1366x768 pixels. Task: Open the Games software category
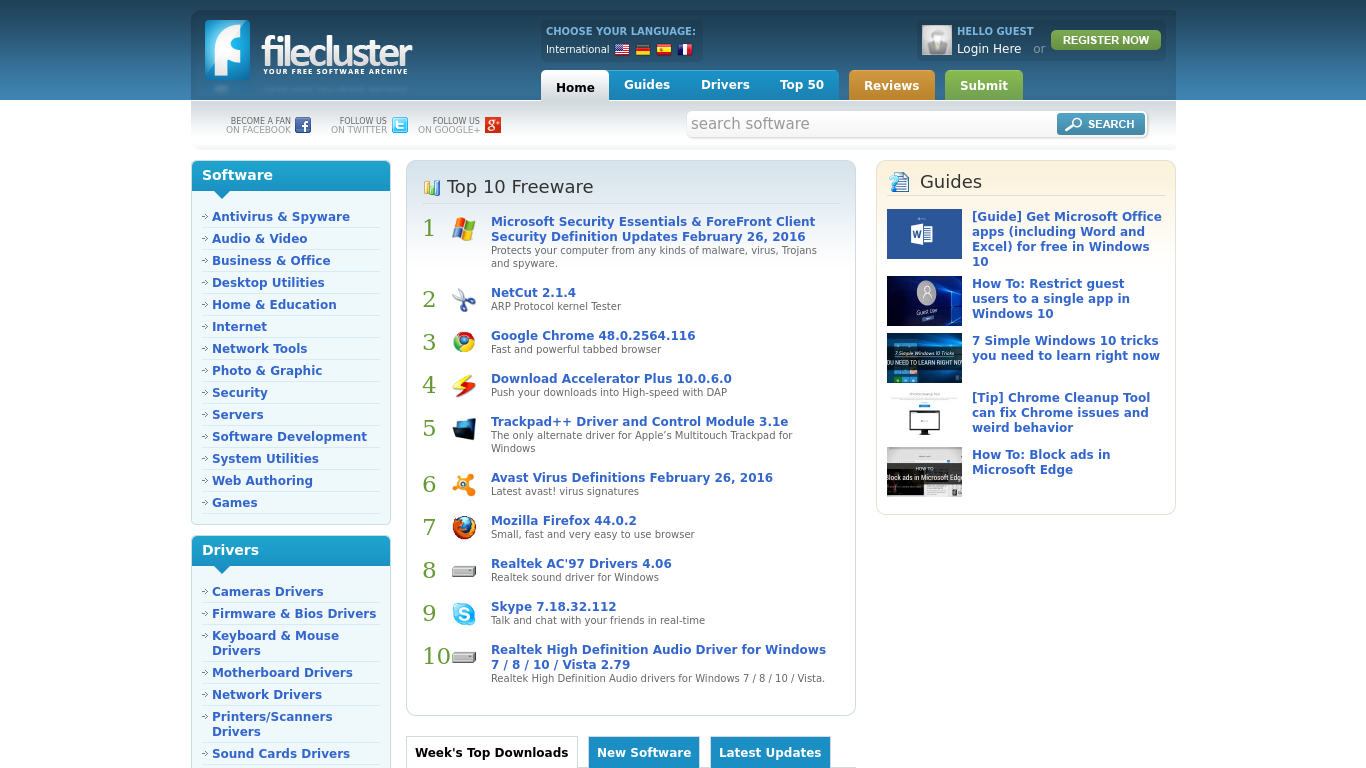[235, 503]
